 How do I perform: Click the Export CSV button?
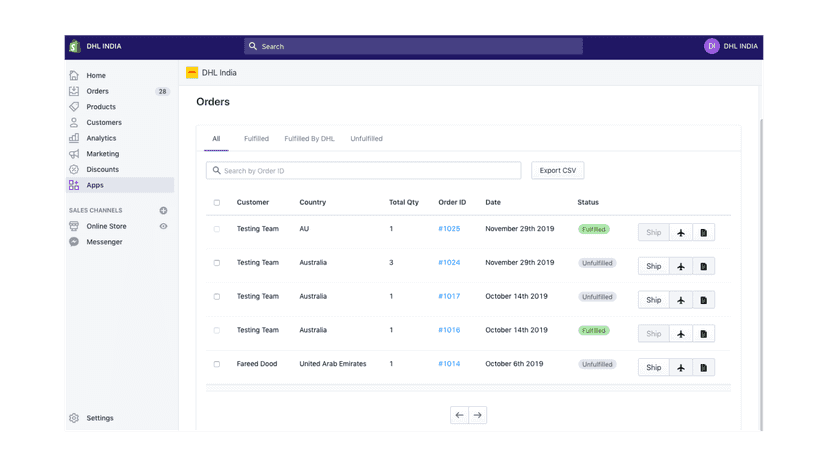[x=558, y=171]
